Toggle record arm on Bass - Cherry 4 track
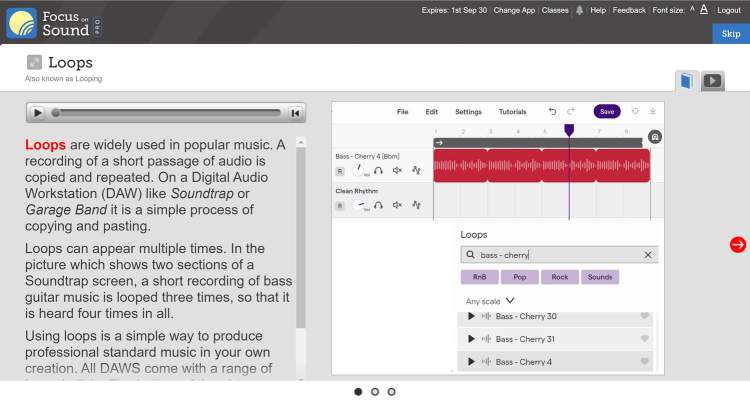This screenshot has height=411, width=750. point(340,171)
